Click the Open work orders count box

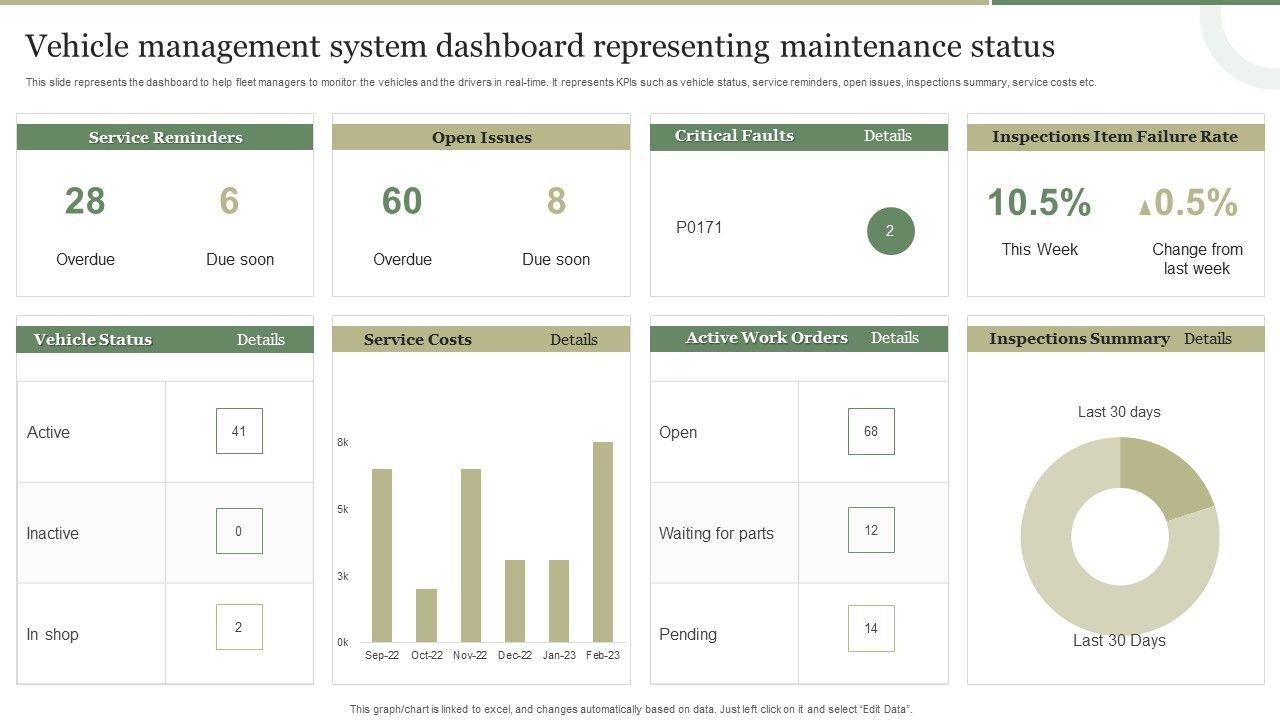pyautogui.click(x=871, y=431)
